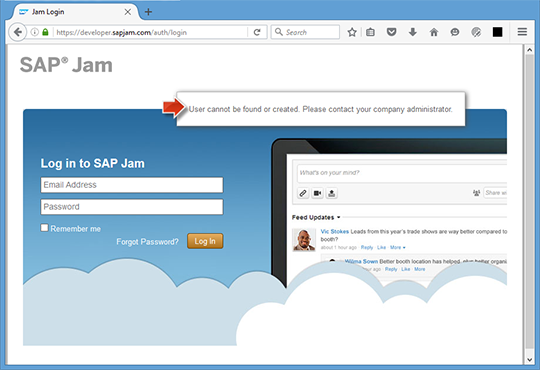Image resolution: width=540 pixels, height=370 pixels.
Task: Click Like under Wilma Sown comment
Action: (406, 269)
